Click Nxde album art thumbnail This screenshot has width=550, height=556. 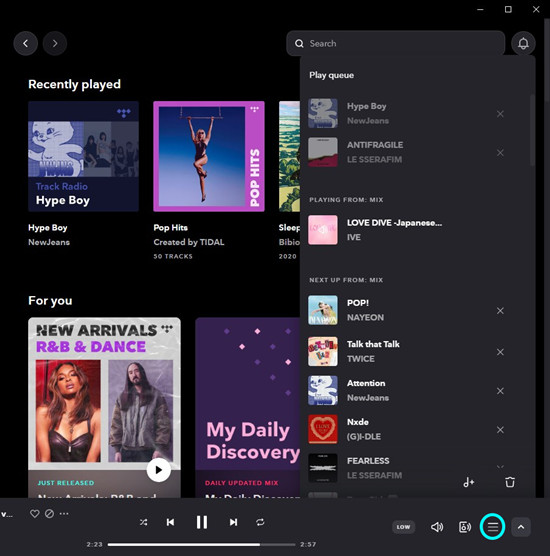coord(323,429)
